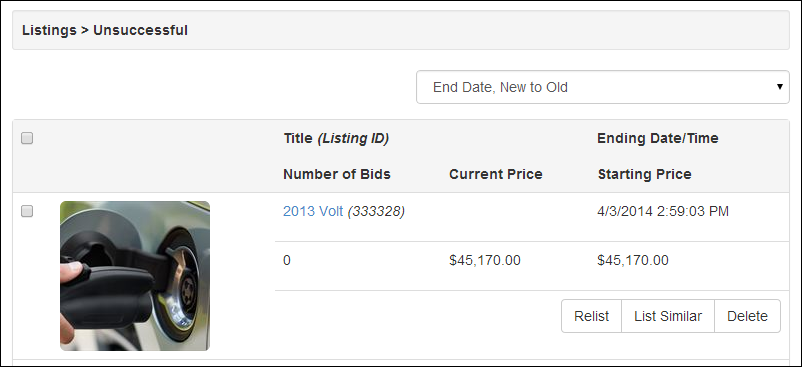
Task: Click the Number of Bids header
Action: click(x=337, y=174)
